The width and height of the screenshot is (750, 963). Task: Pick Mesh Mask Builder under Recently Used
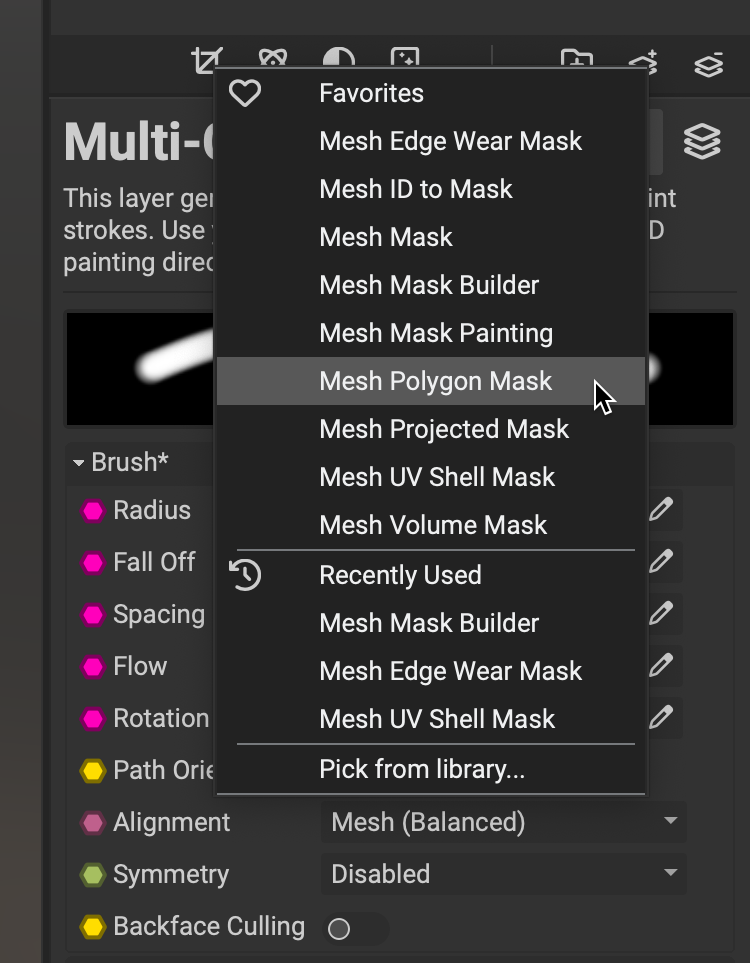point(429,623)
